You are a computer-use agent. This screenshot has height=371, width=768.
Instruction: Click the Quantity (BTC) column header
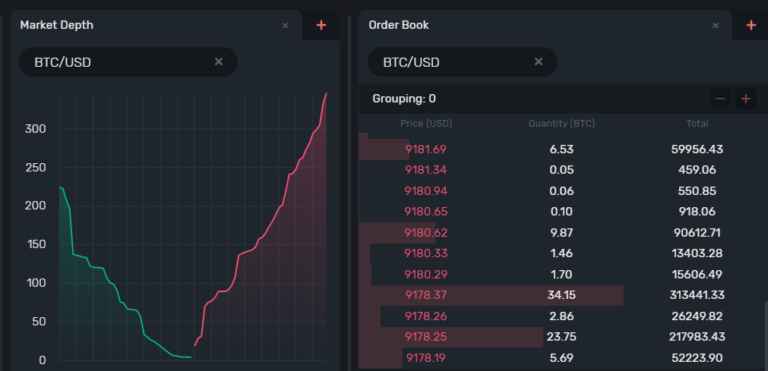coord(561,124)
